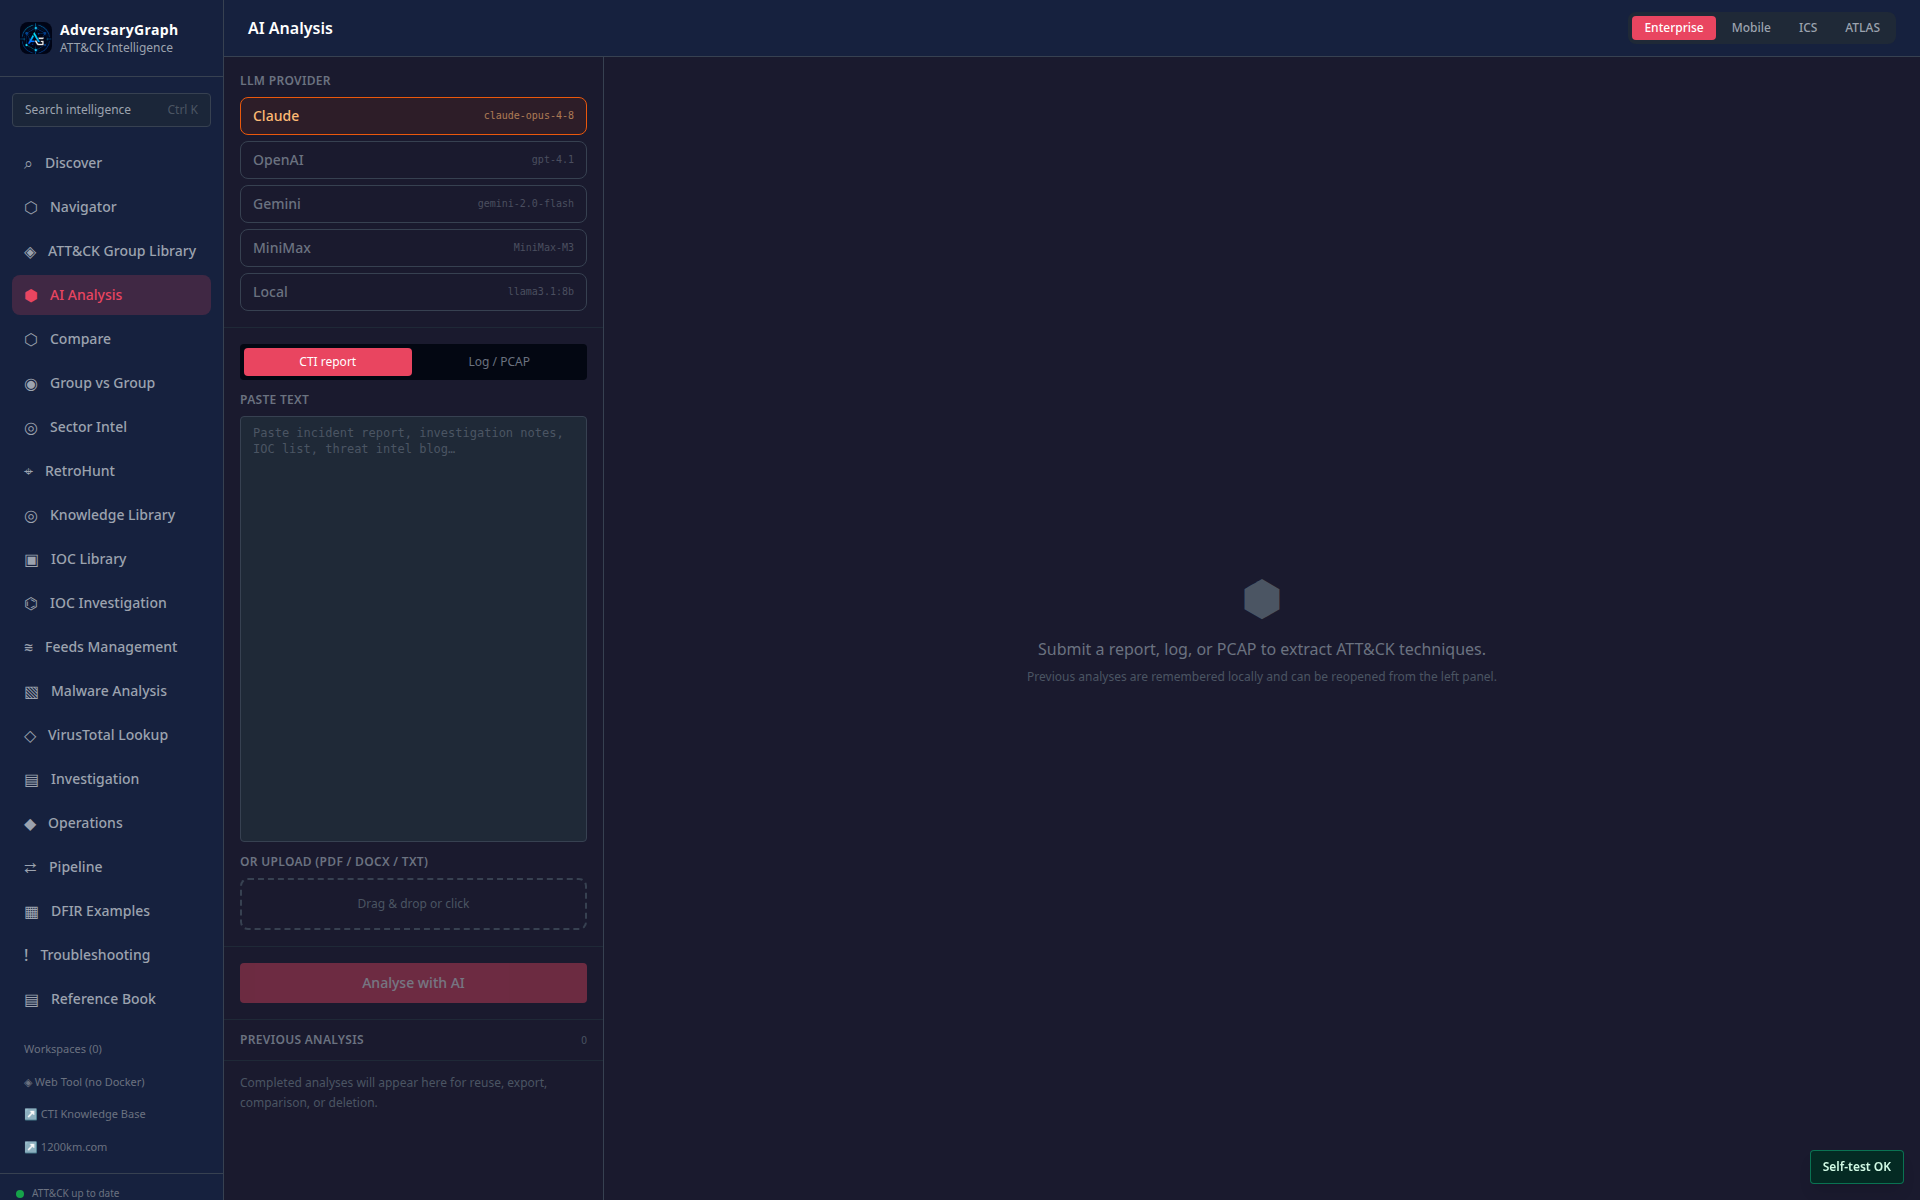Screen dimensions: 1920x1200
Task: Click the Navigator hexagon icon
Action: 31,208
